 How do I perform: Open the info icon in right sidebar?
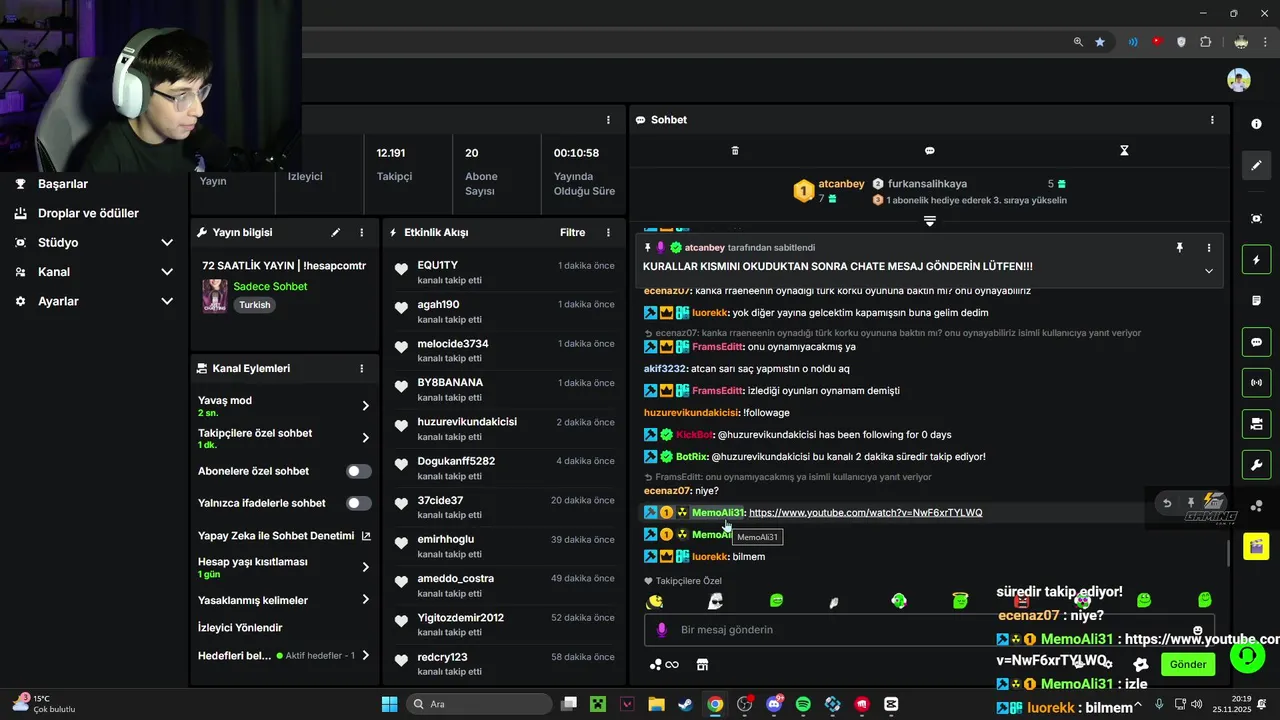coord(1256,124)
